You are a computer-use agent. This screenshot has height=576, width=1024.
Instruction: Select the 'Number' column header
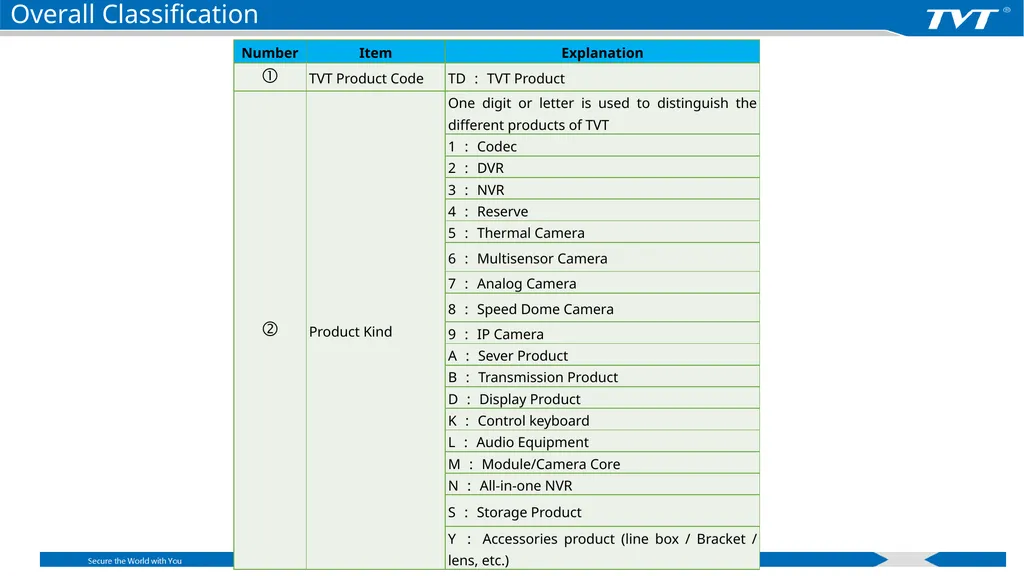[270, 52]
